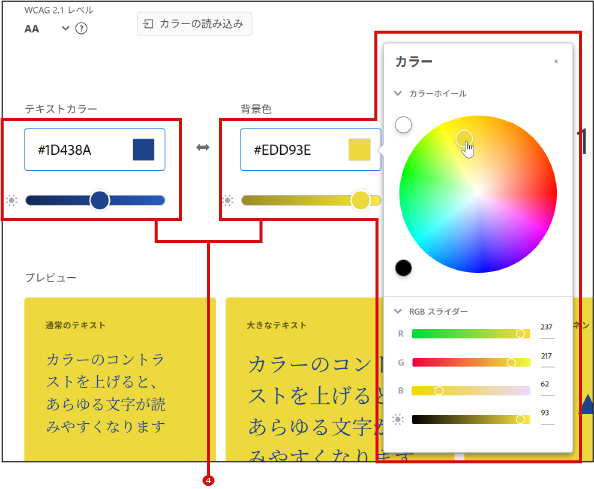Image resolution: width=594 pixels, height=489 pixels.
Task: Click the 背景色 label
Action: click(256, 109)
